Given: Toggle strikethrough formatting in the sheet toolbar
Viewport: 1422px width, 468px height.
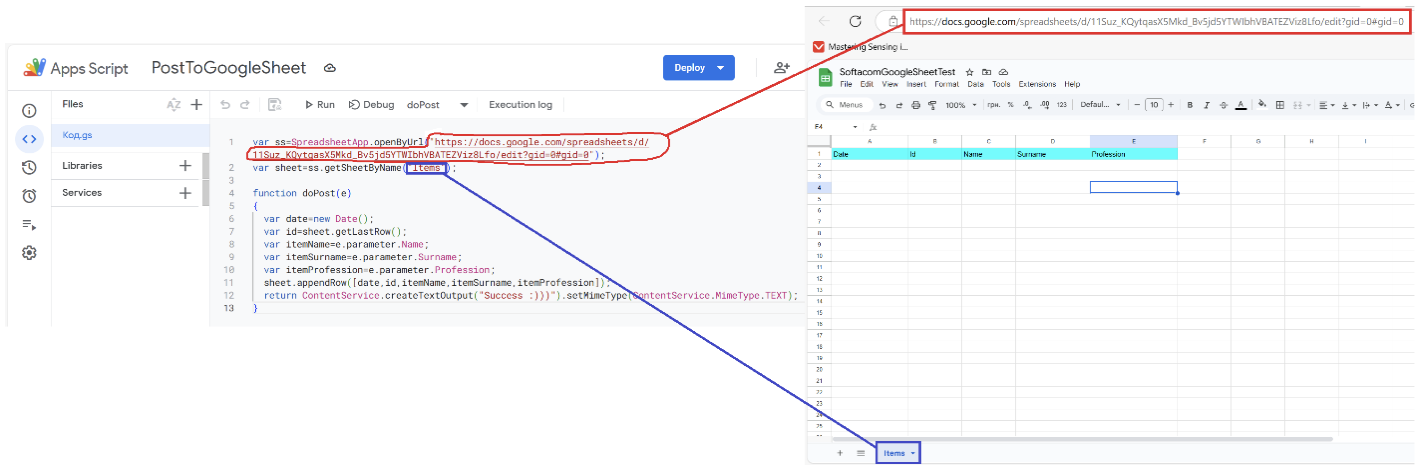Looking at the screenshot, I should point(1223,104).
